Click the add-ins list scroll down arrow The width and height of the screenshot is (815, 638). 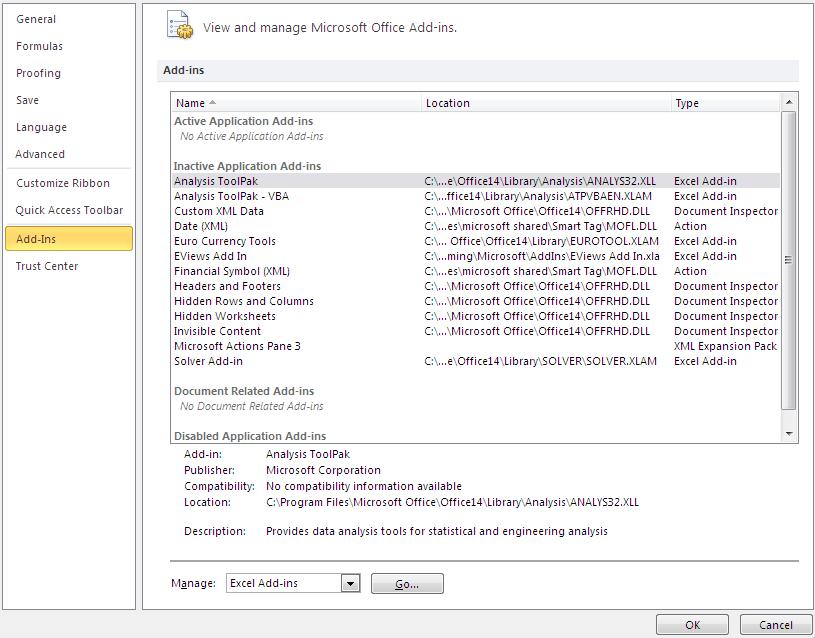point(789,434)
